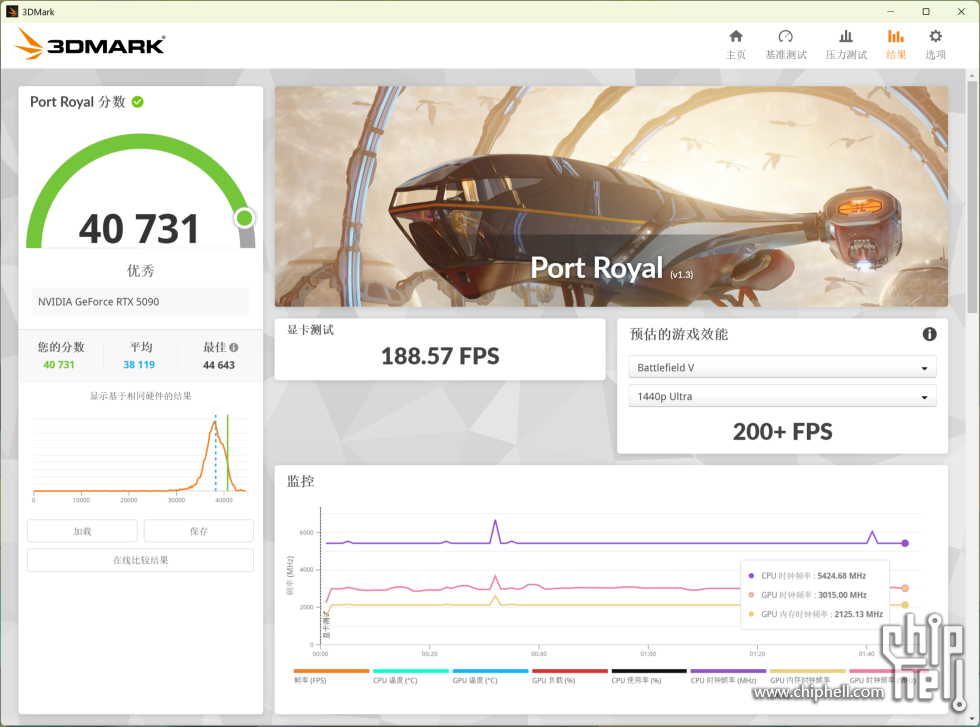Toggle the CPU 时钟频率 (MHz) legend series
The height and width of the screenshot is (727, 980).
pos(728,677)
